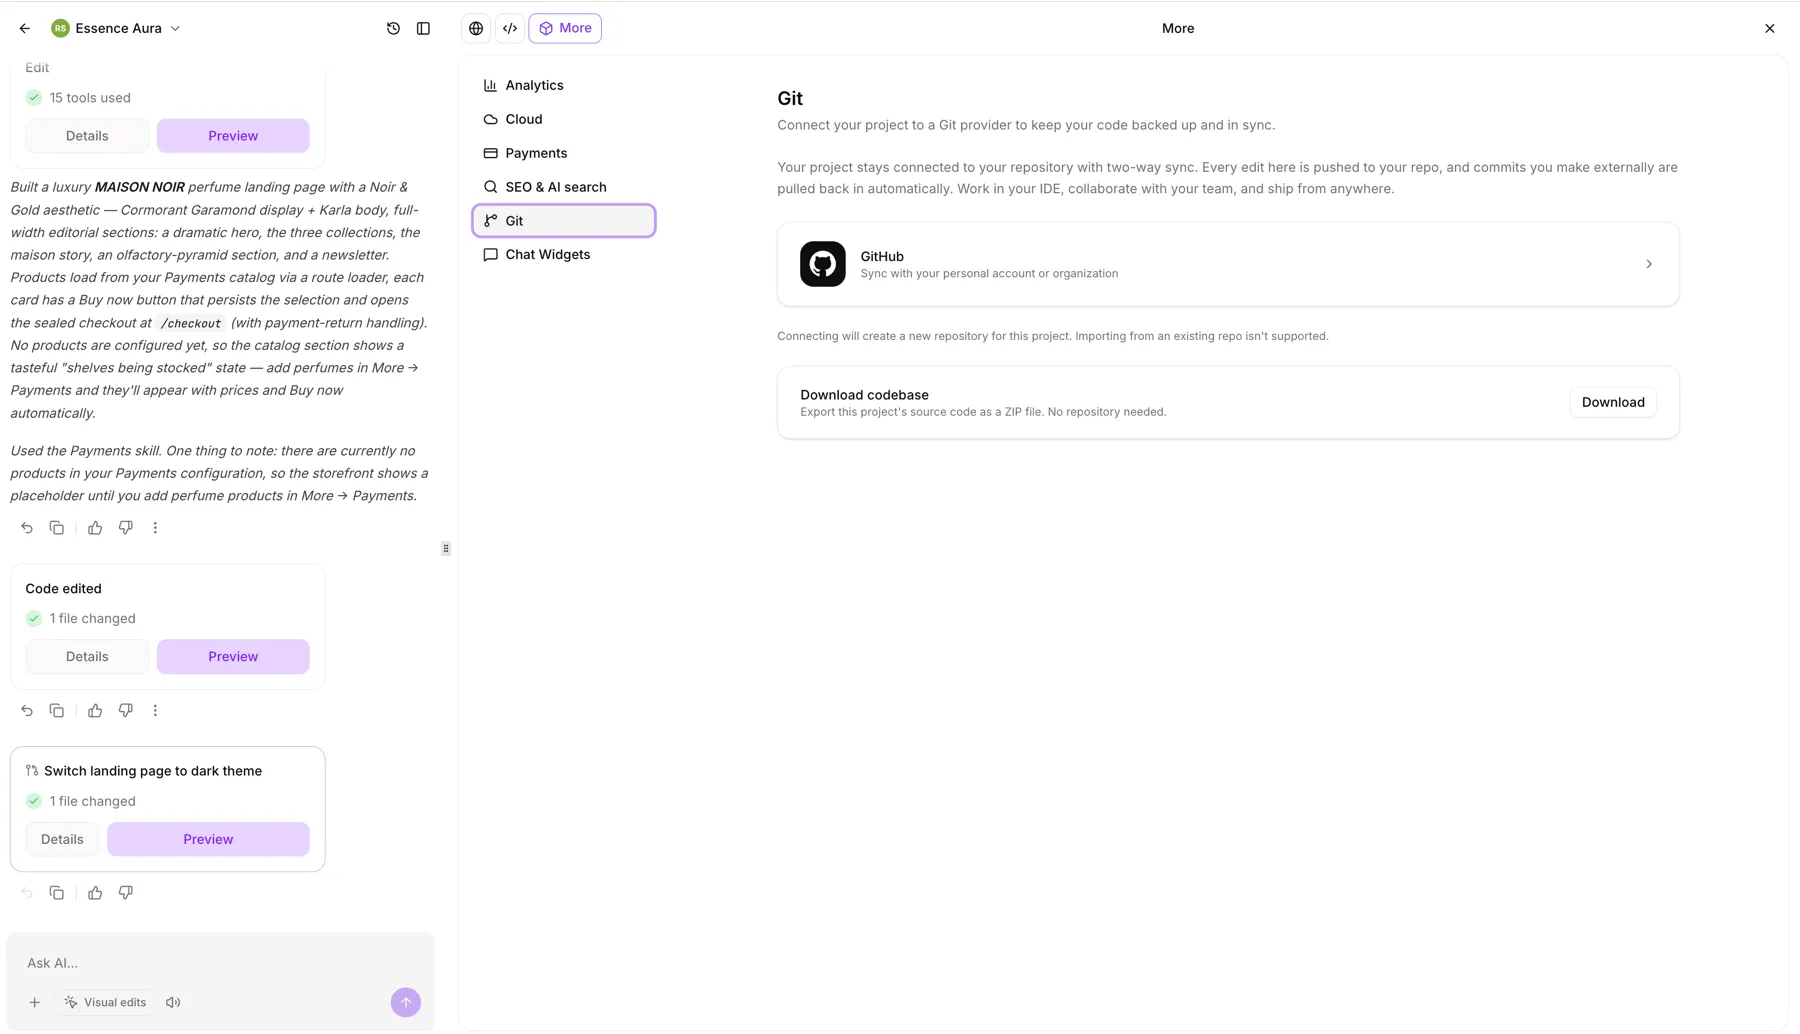Click Preview on the Code edited card
The height and width of the screenshot is (1034, 1800).
[x=233, y=657]
